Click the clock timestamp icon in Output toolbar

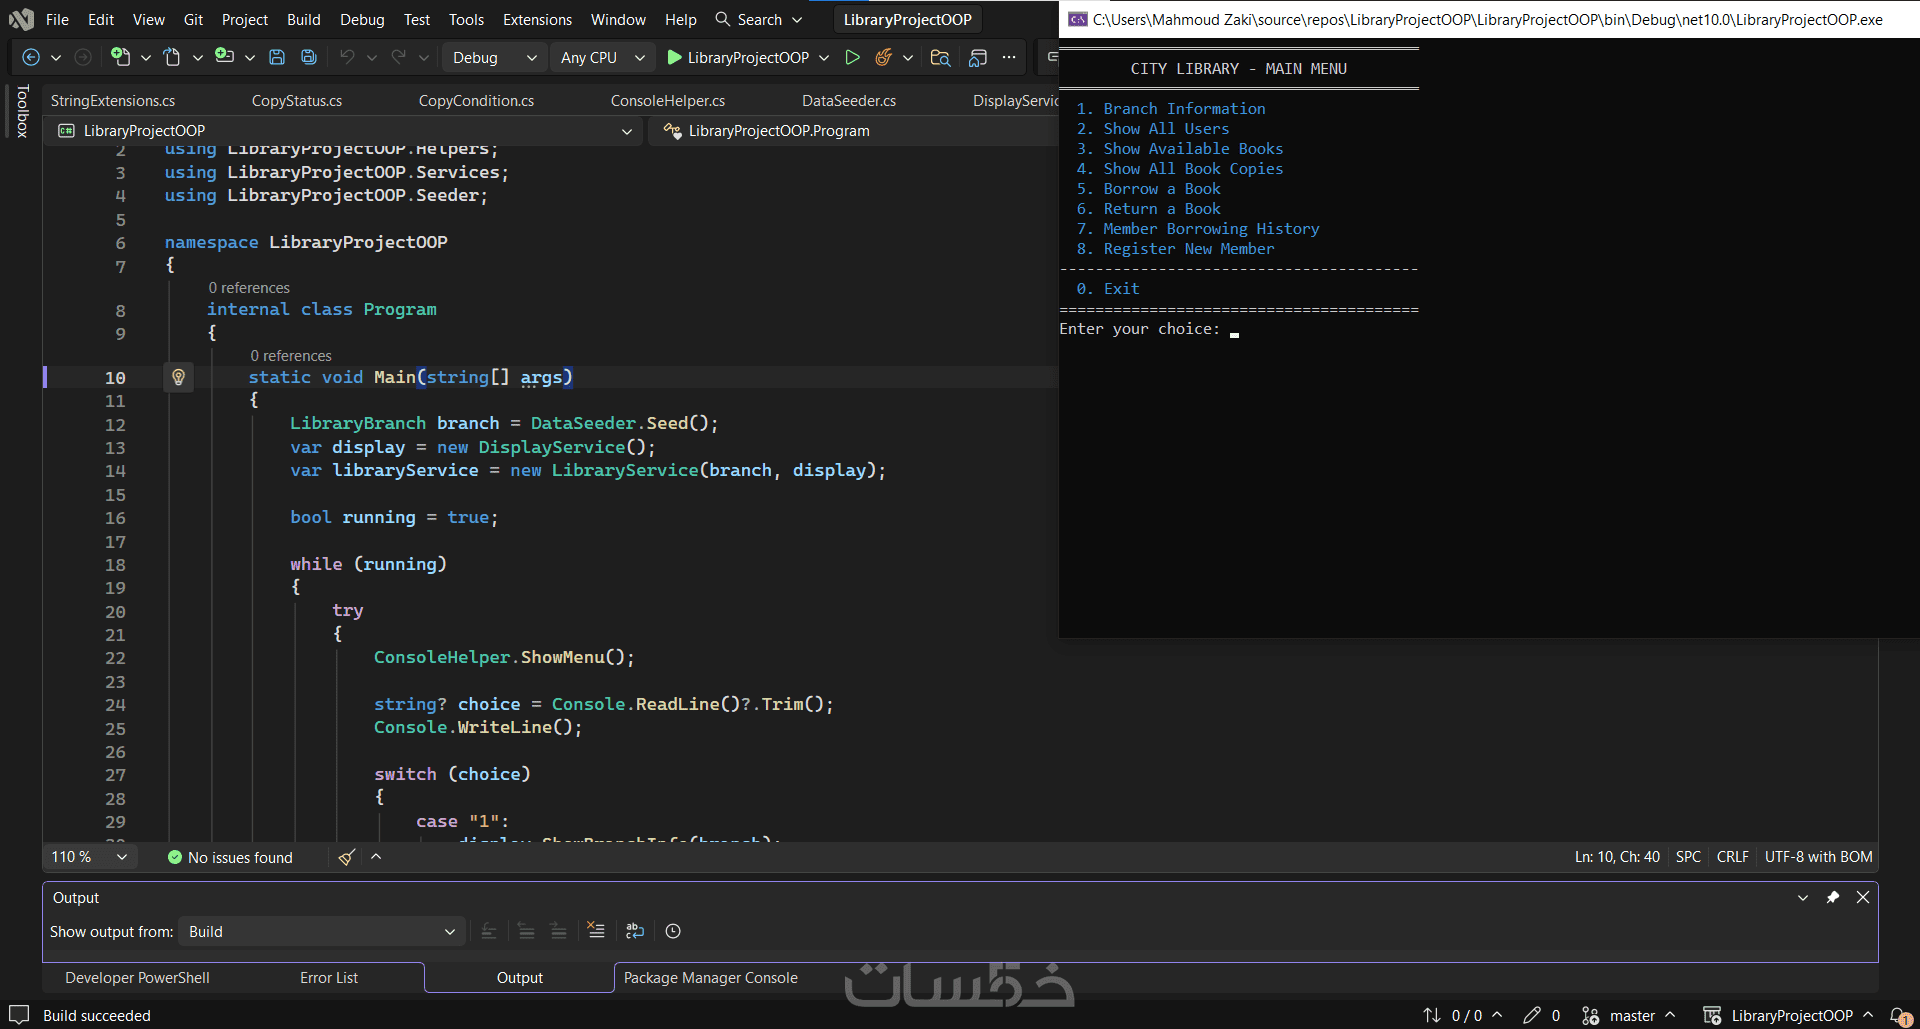tap(673, 931)
